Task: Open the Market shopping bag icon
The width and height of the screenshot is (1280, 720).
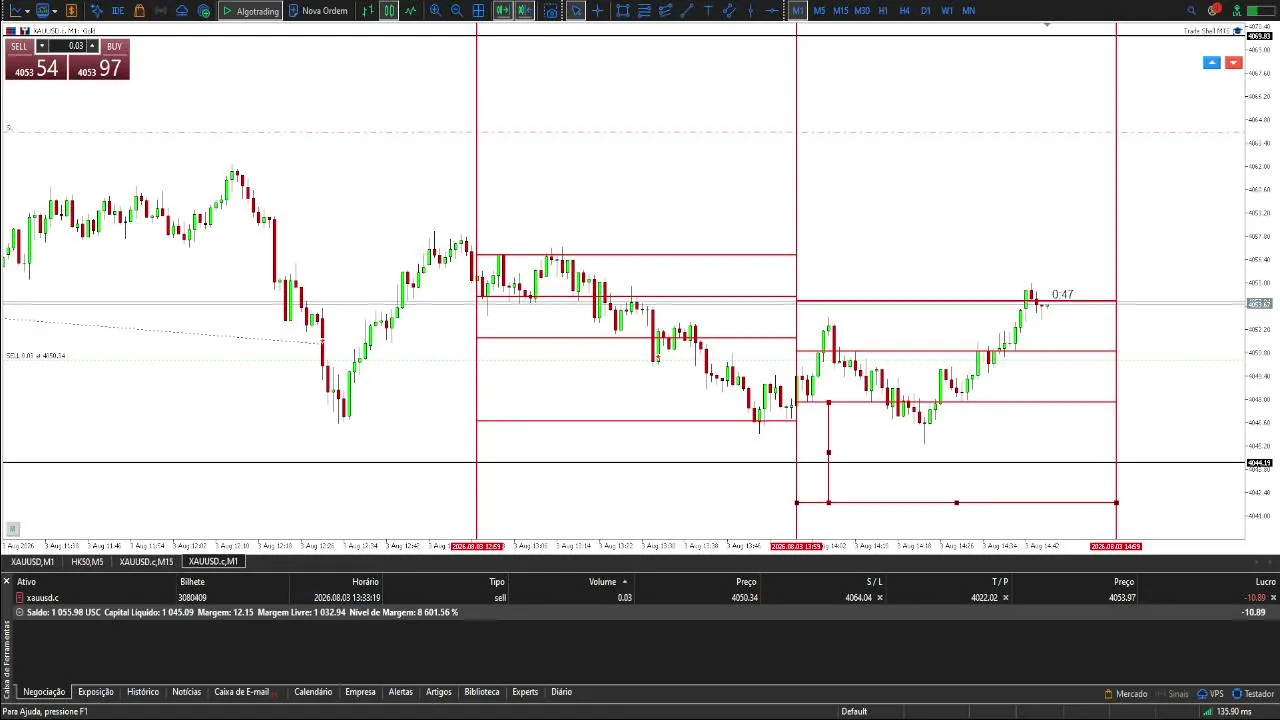Action: 139,11
